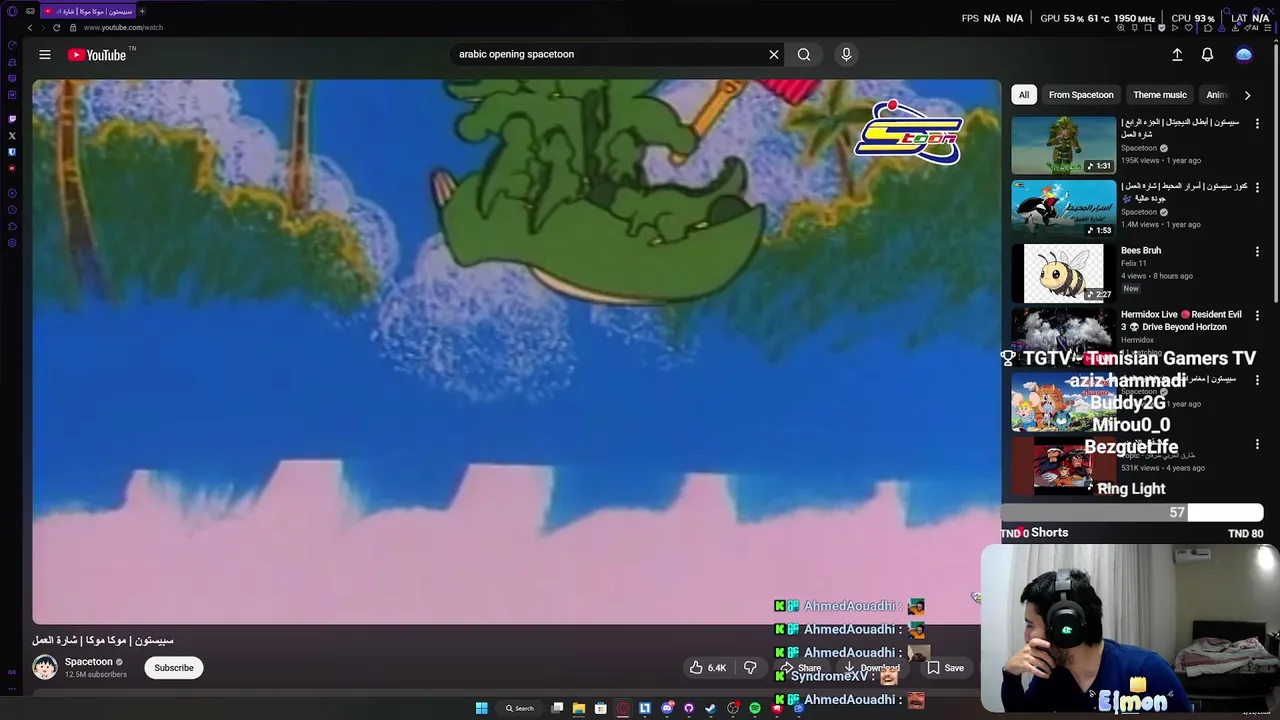Viewport: 1280px width, 720px height.
Task: Open File Explorer from taskbar
Action: point(578,708)
